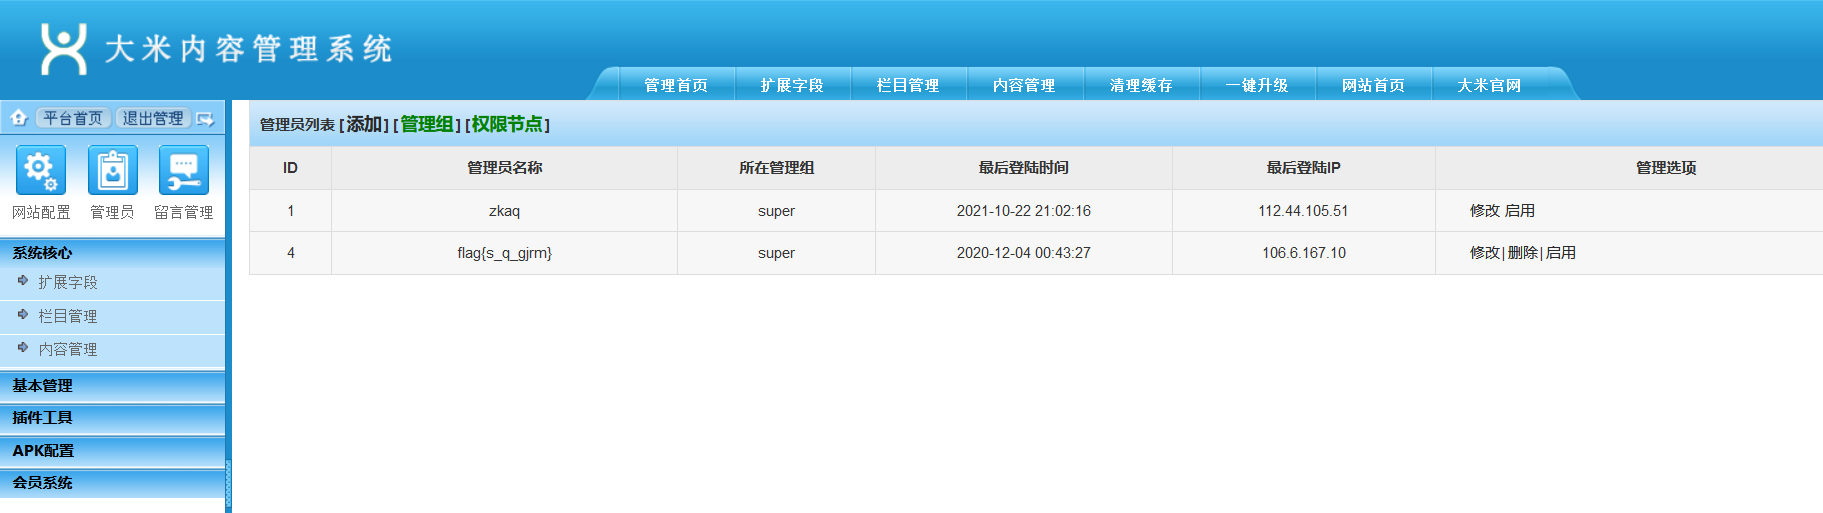This screenshot has width=1823, height=513.
Task: Click 启用 for admin zkaq
Action: click(1520, 211)
